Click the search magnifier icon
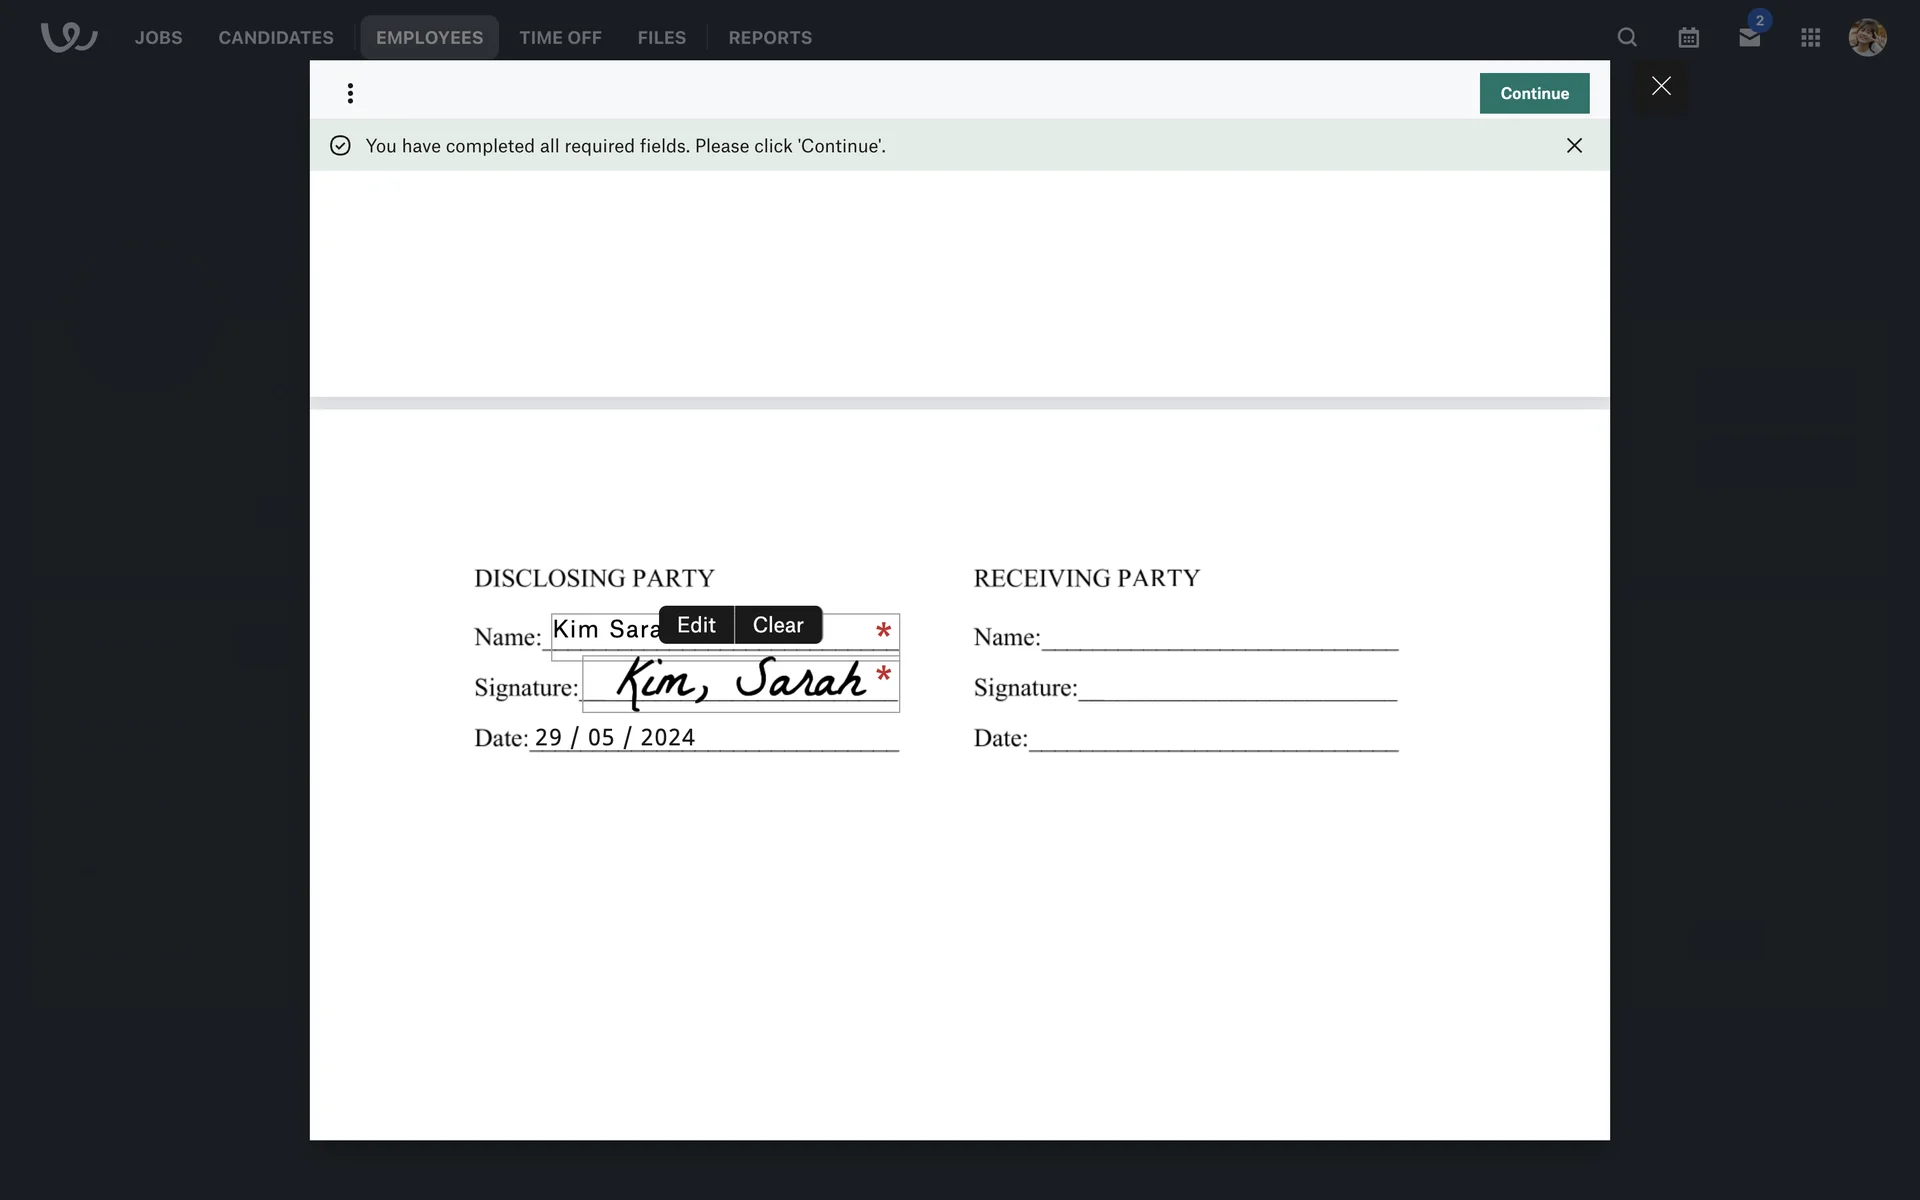Viewport: 1920px width, 1200px height. coord(1627,38)
